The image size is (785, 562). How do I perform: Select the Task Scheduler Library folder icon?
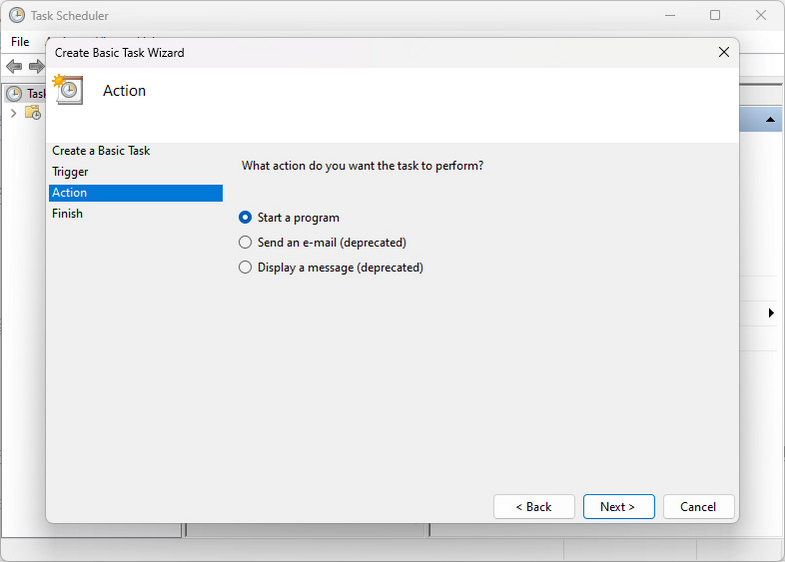33,113
